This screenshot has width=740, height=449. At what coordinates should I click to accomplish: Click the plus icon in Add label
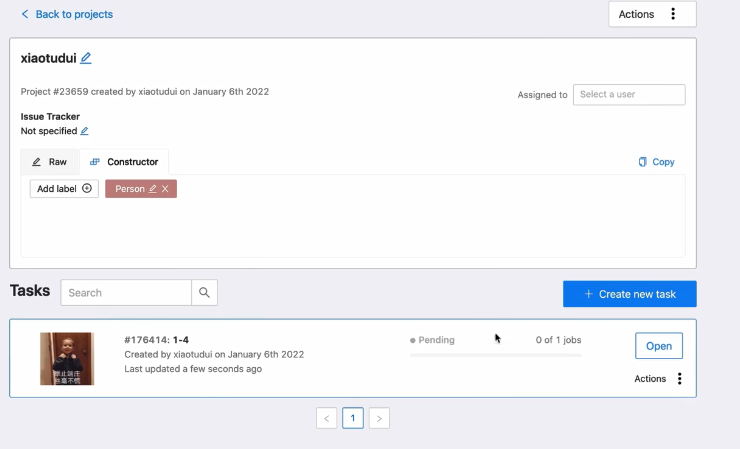click(x=87, y=189)
